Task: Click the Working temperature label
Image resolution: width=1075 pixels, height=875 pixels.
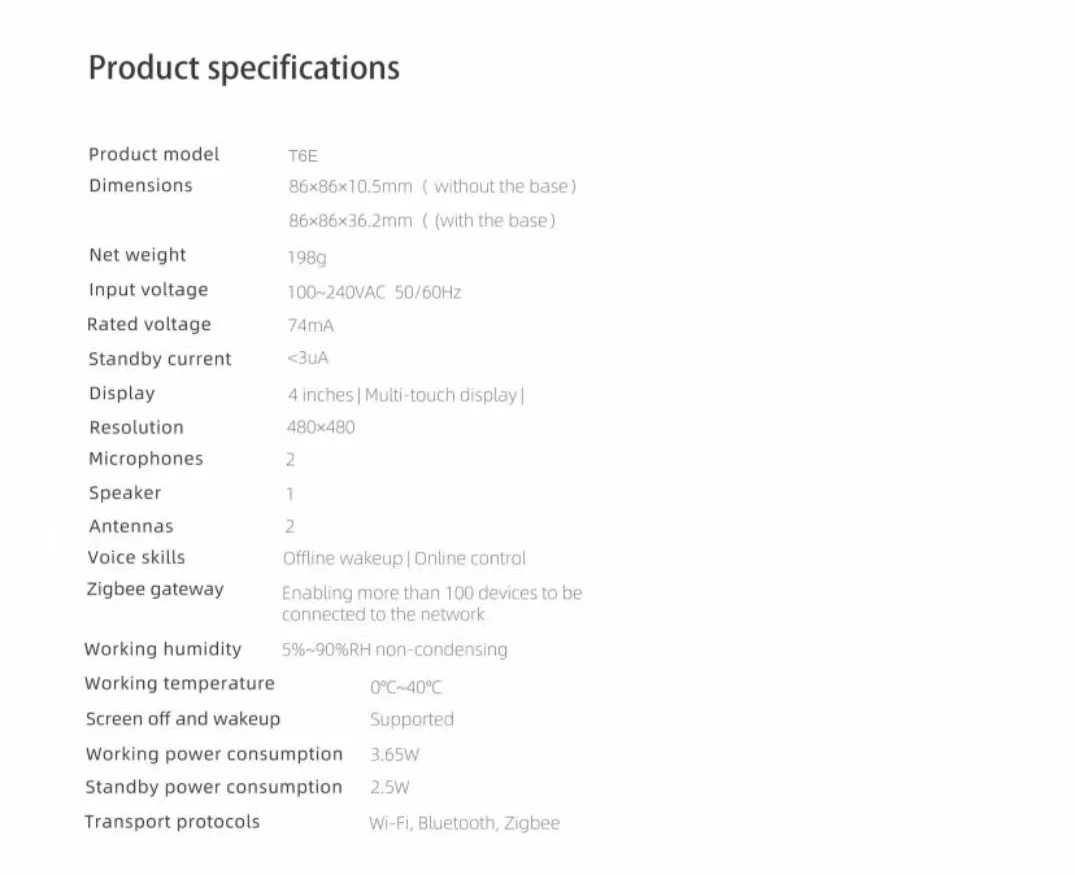Action: pyautogui.click(x=179, y=683)
